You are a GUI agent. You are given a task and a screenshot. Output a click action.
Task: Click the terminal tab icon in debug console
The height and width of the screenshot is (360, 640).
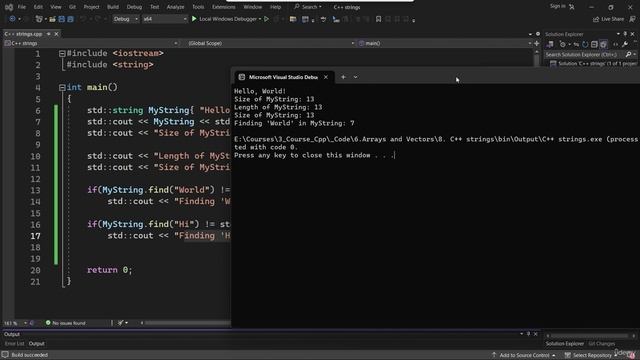click(x=242, y=77)
